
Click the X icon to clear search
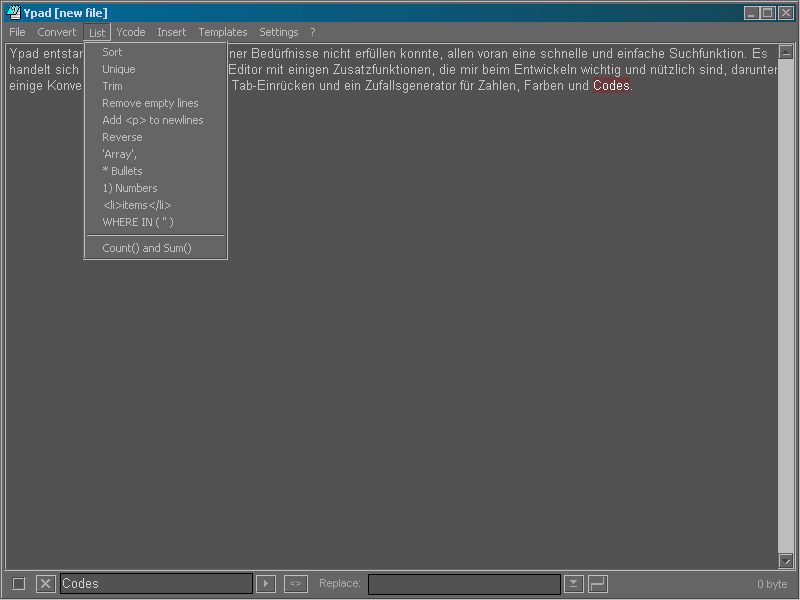pos(46,584)
